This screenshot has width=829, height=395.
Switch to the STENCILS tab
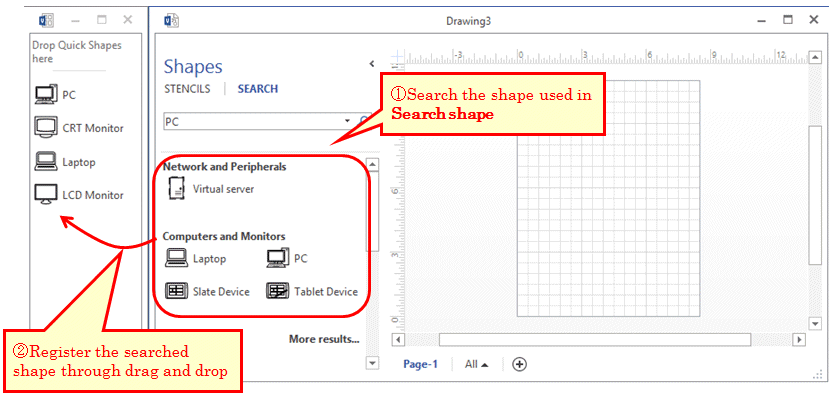[x=187, y=89]
